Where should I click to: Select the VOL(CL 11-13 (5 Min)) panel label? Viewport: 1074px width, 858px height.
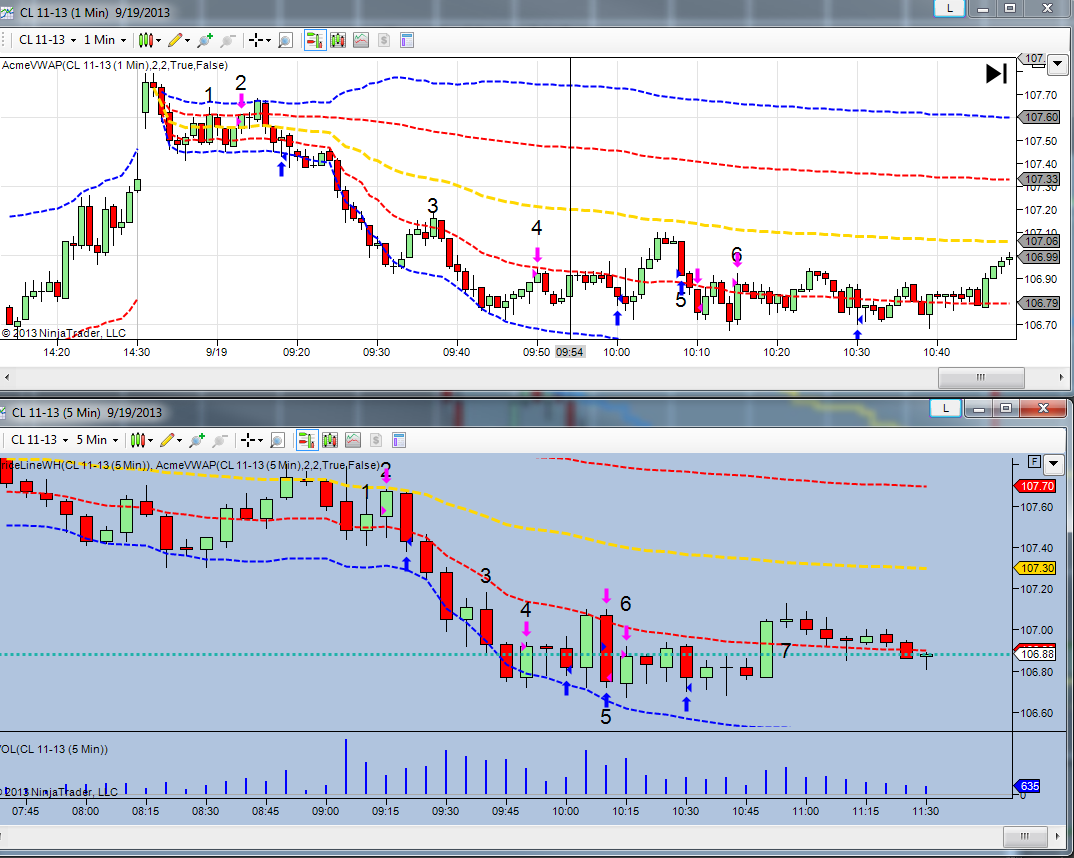pos(54,748)
